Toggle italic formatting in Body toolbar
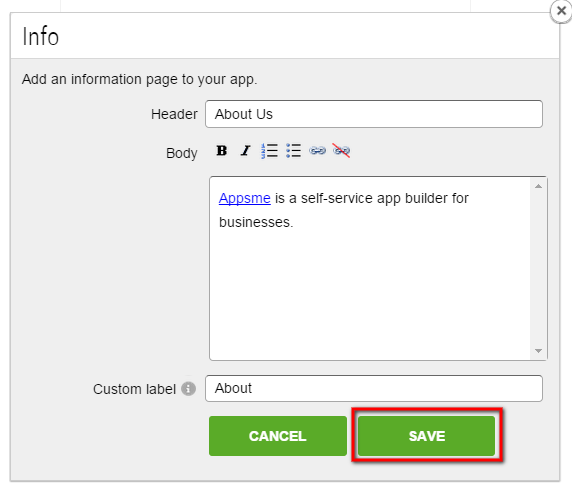Screen dimensions: 572x494 pyautogui.click(x=246, y=151)
